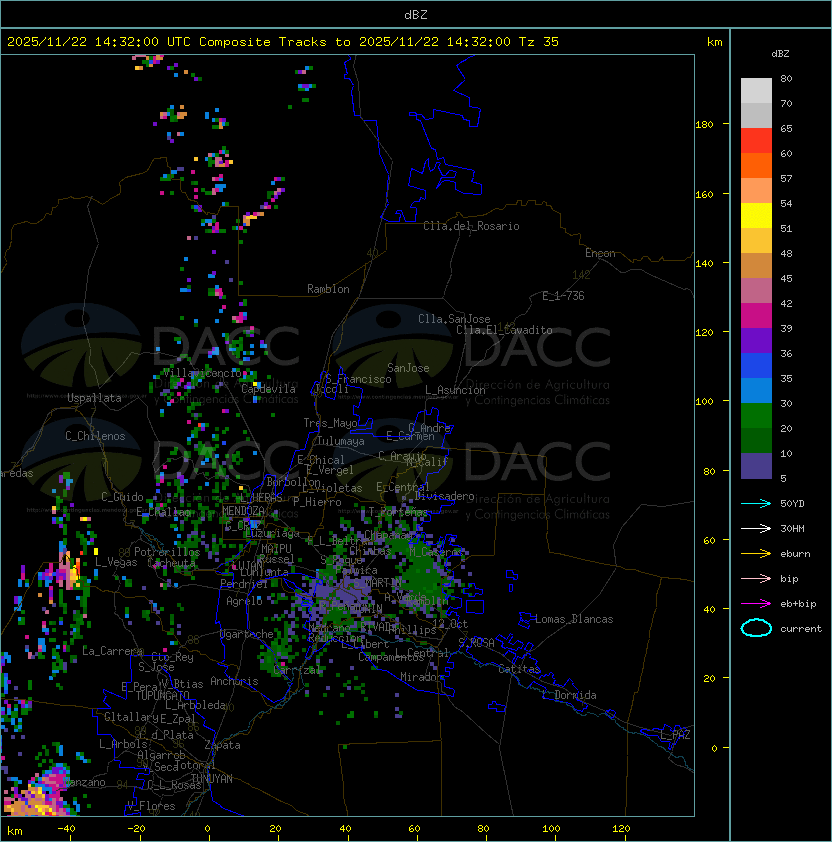Click the Ramblon place label

click(x=328, y=289)
